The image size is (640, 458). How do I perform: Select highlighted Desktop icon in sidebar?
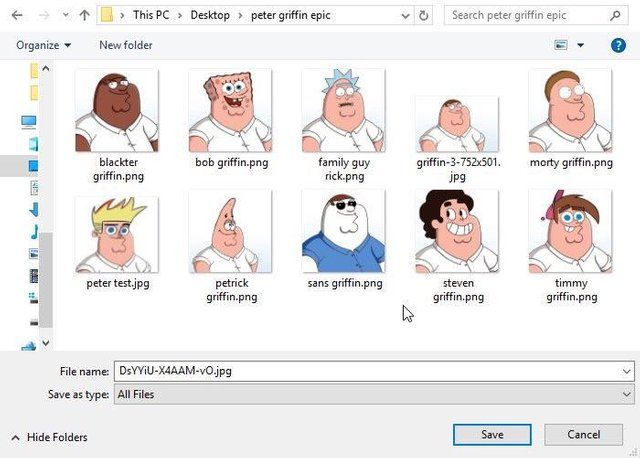(x=33, y=166)
